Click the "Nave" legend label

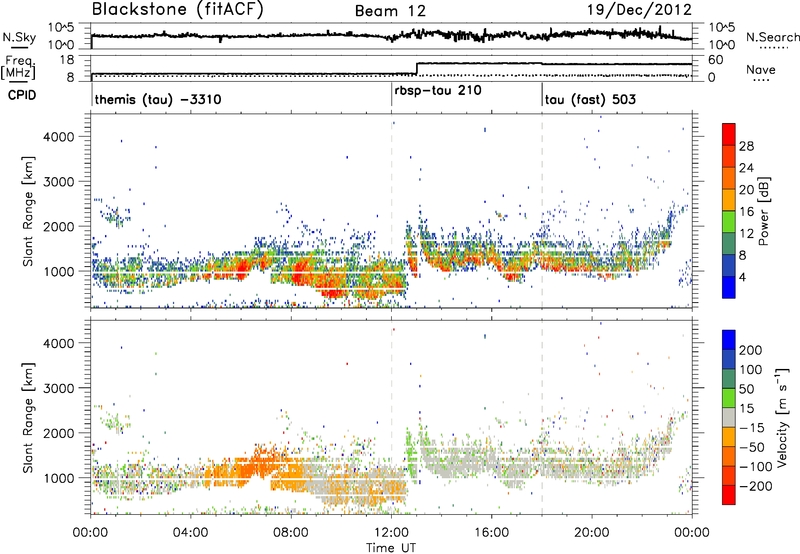761,70
